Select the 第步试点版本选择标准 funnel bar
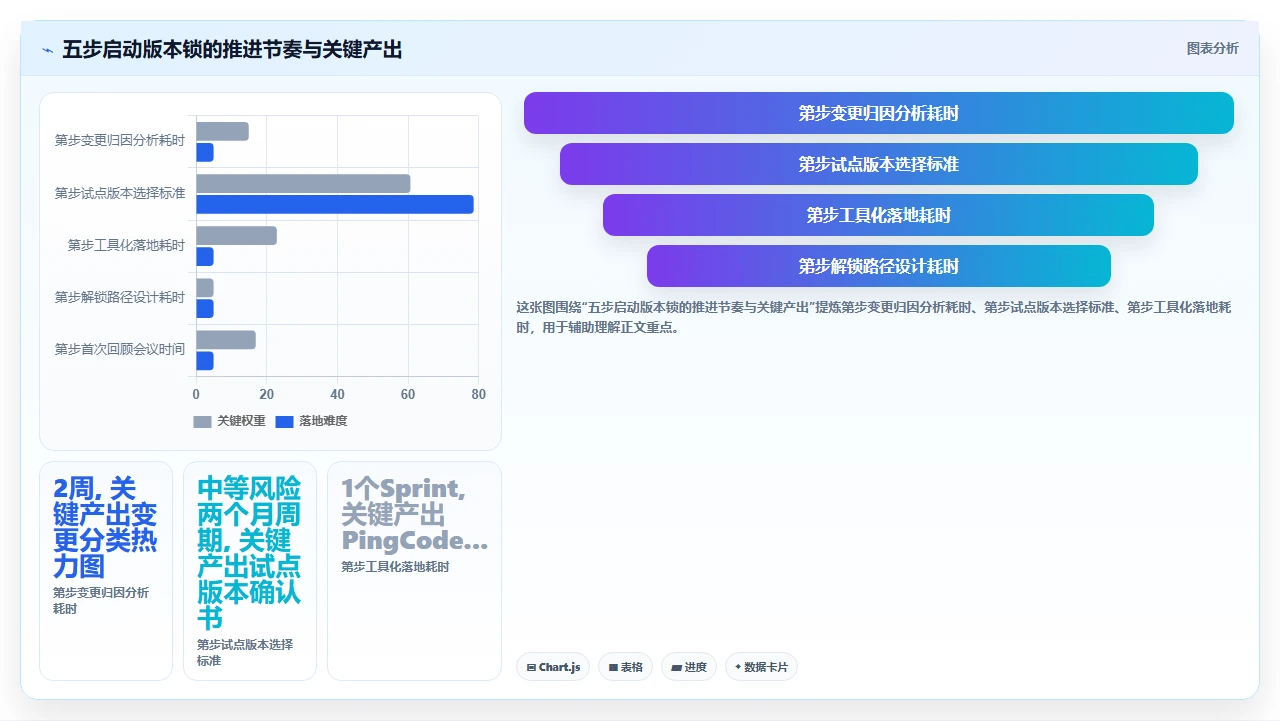Viewport: 1280px width, 721px height. pyautogui.click(x=878, y=164)
